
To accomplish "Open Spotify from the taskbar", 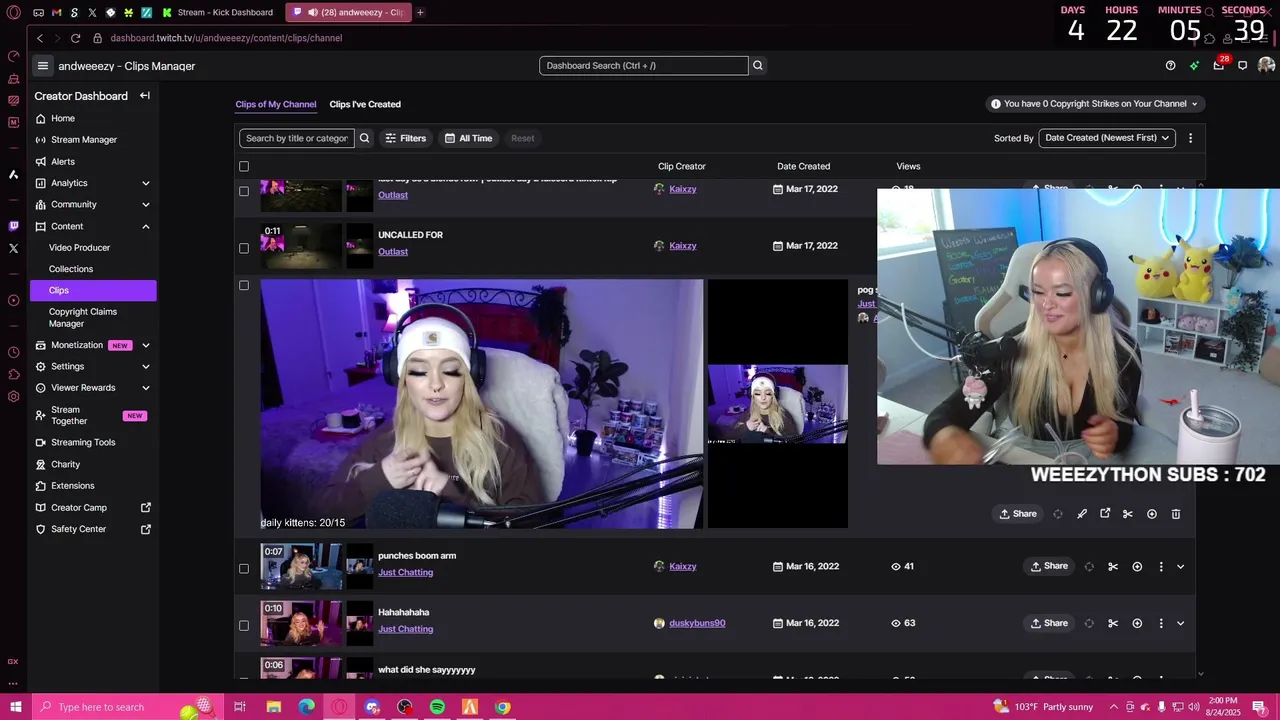I will pyautogui.click(x=437, y=707).
